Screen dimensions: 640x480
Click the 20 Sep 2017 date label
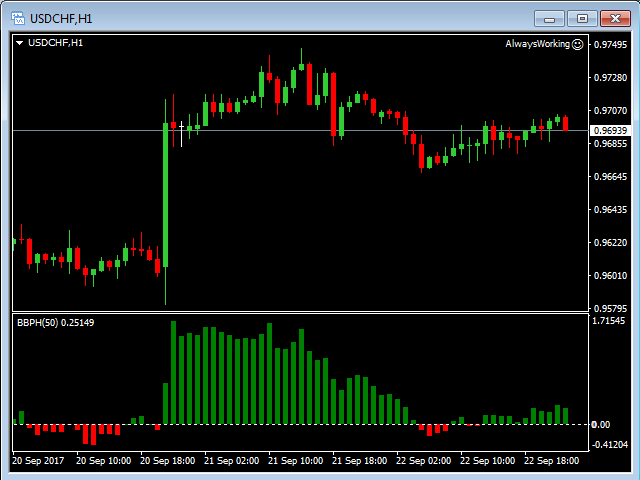[38, 461]
